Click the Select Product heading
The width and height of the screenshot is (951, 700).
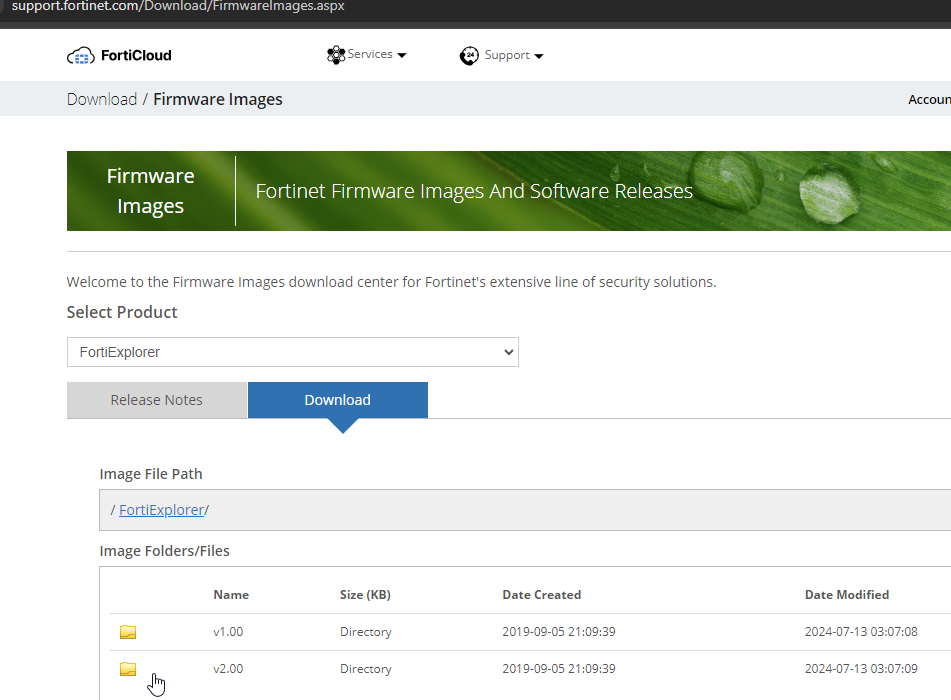point(122,312)
